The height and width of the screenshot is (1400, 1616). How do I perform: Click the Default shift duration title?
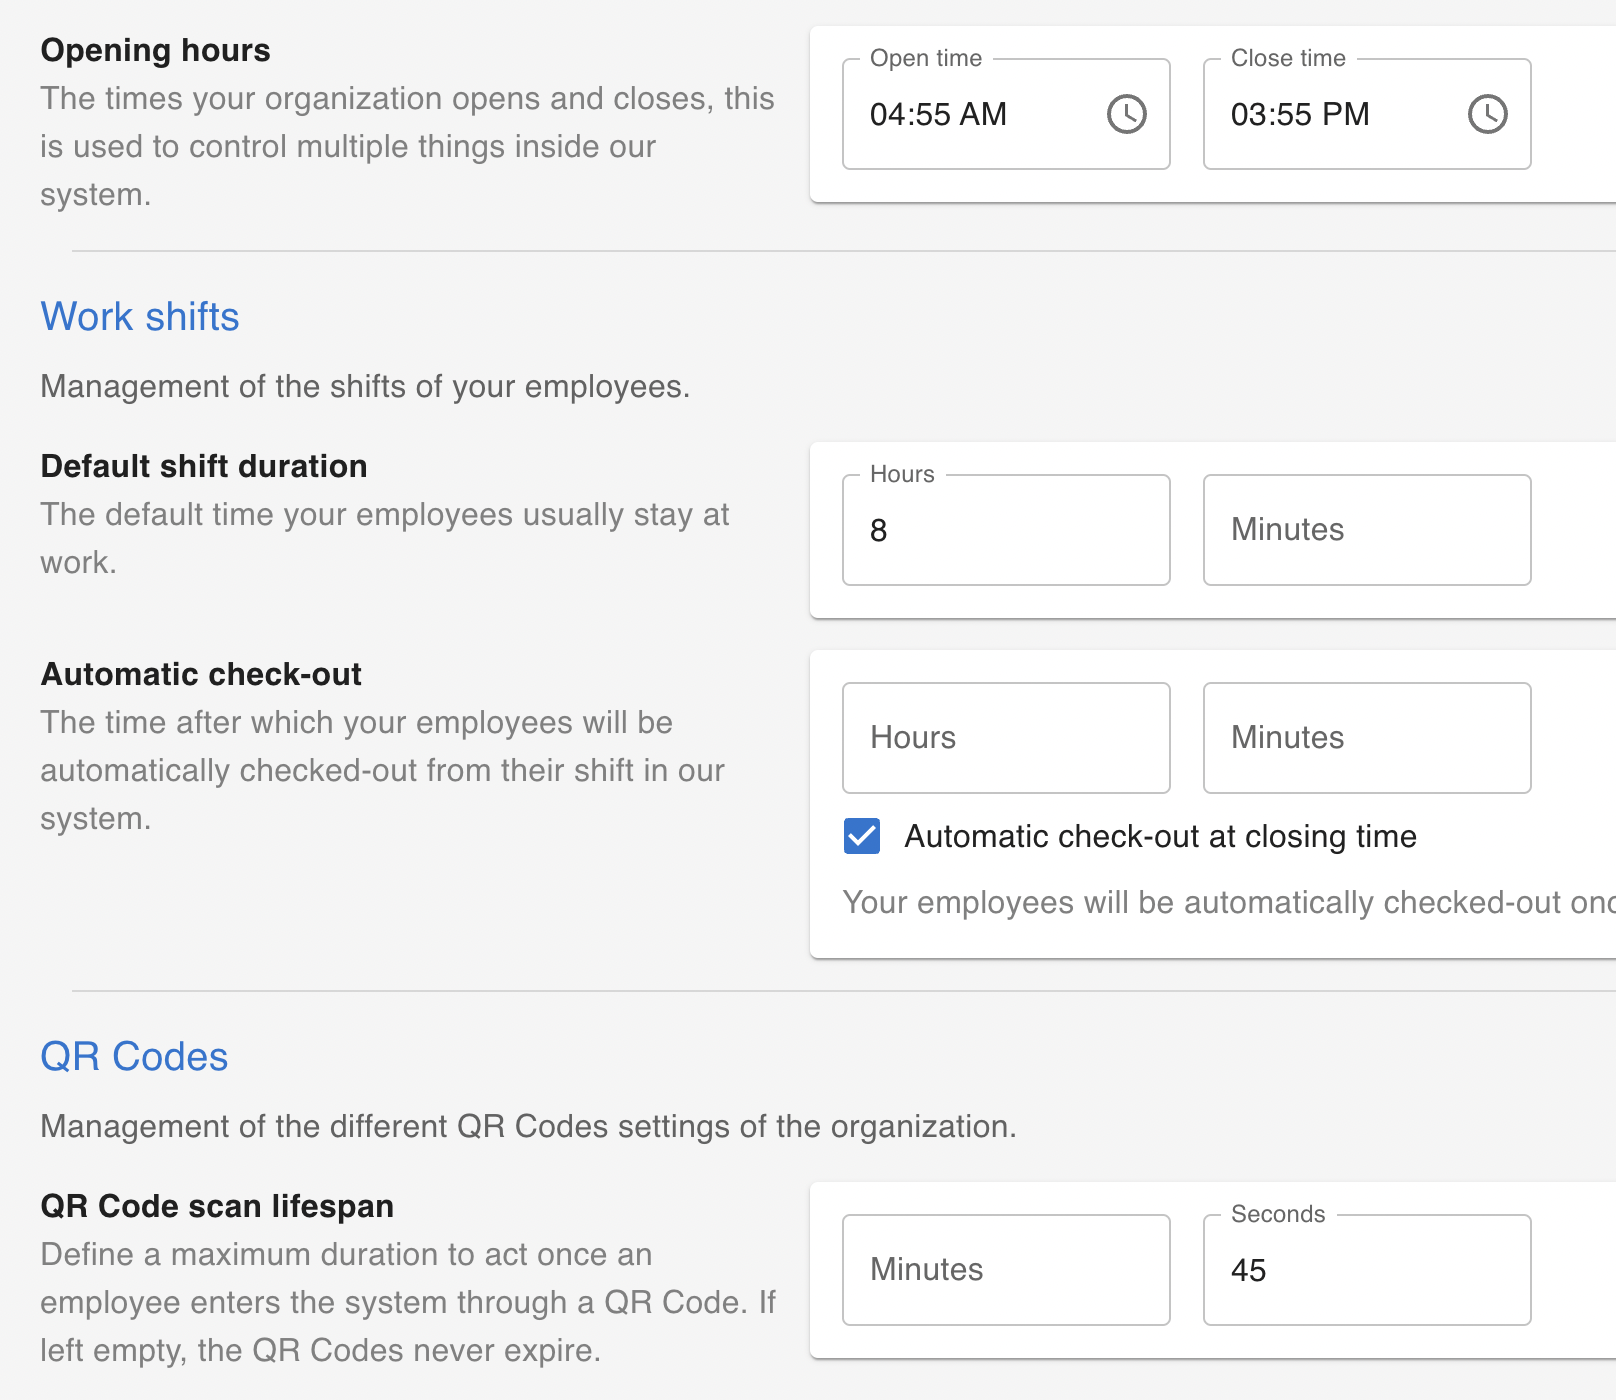204,466
